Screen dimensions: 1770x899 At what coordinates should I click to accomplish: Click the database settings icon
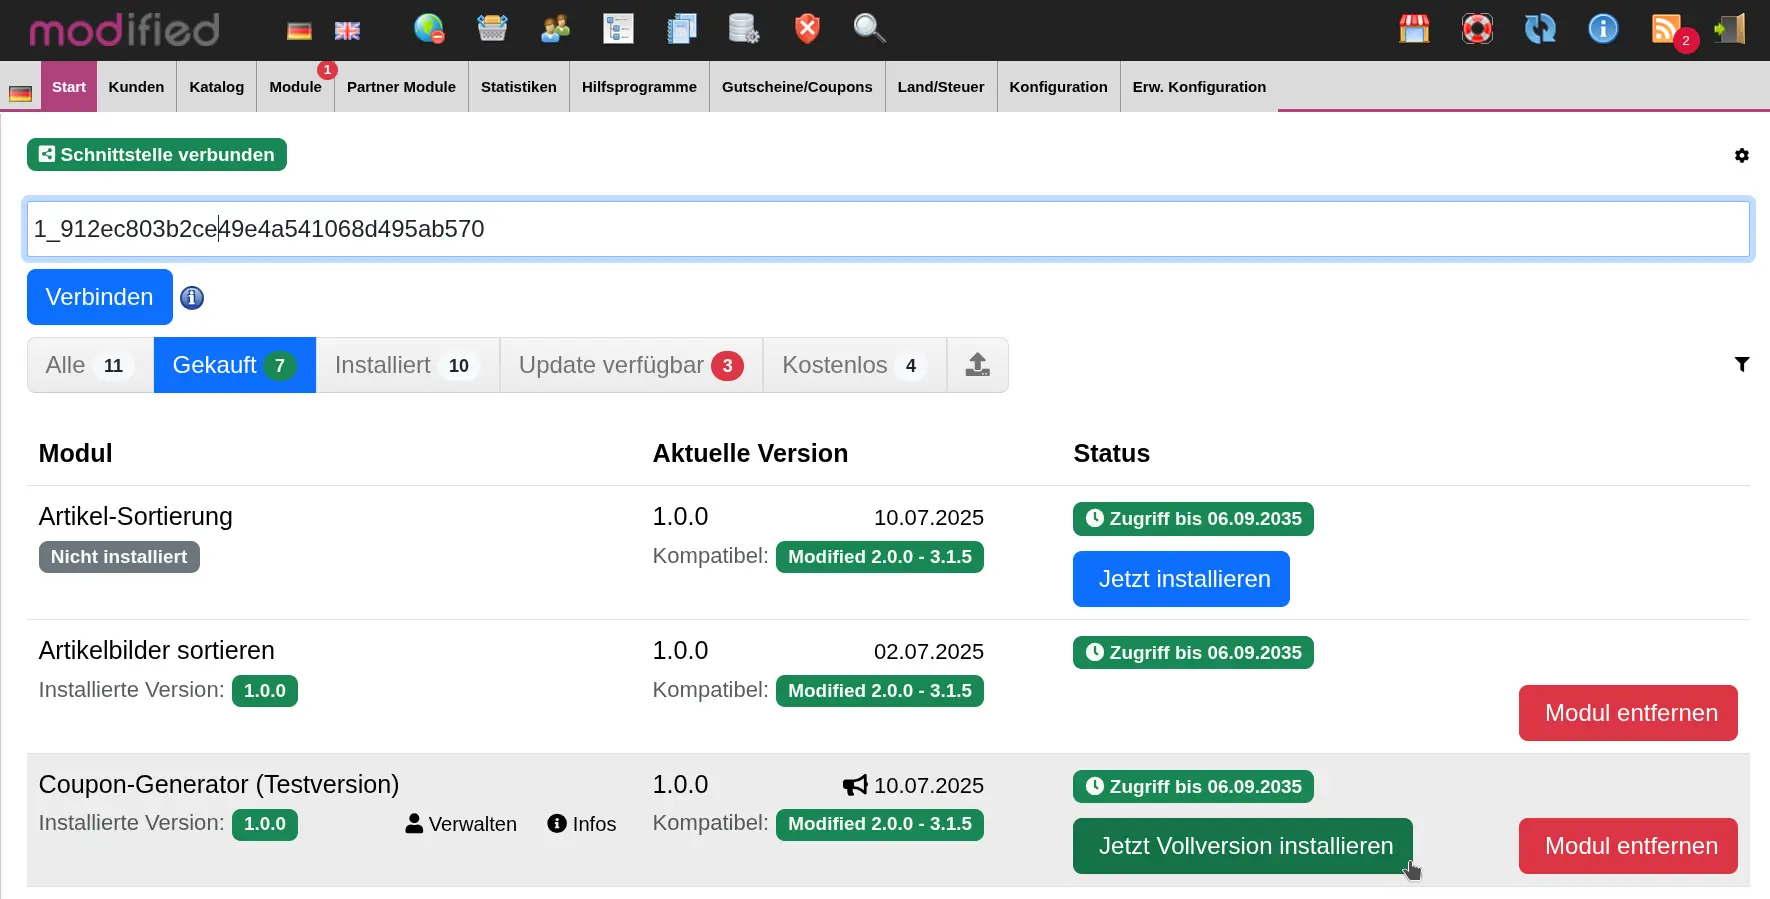(743, 29)
